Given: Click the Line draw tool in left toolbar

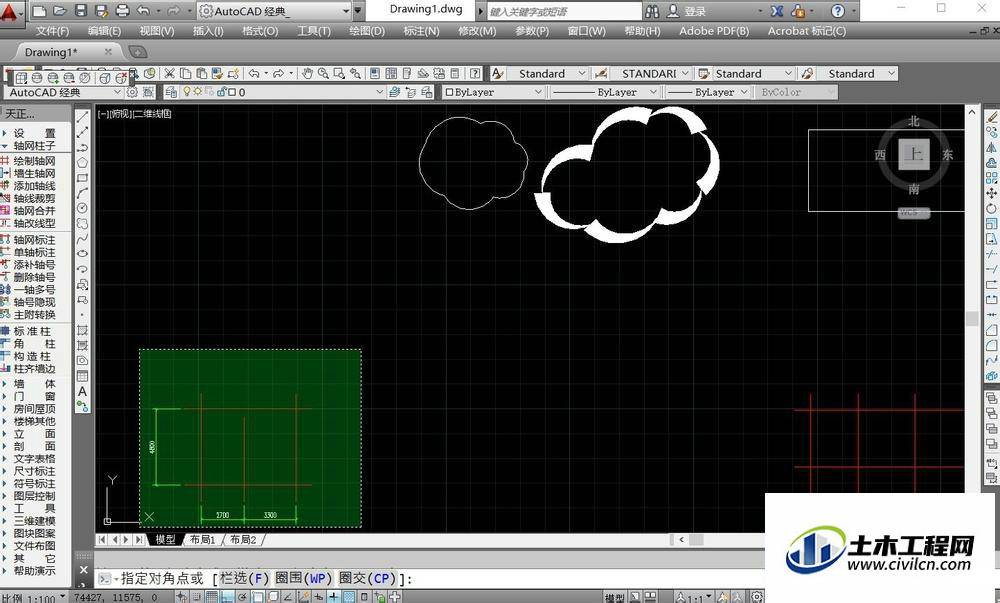Looking at the screenshot, I should 82,117.
